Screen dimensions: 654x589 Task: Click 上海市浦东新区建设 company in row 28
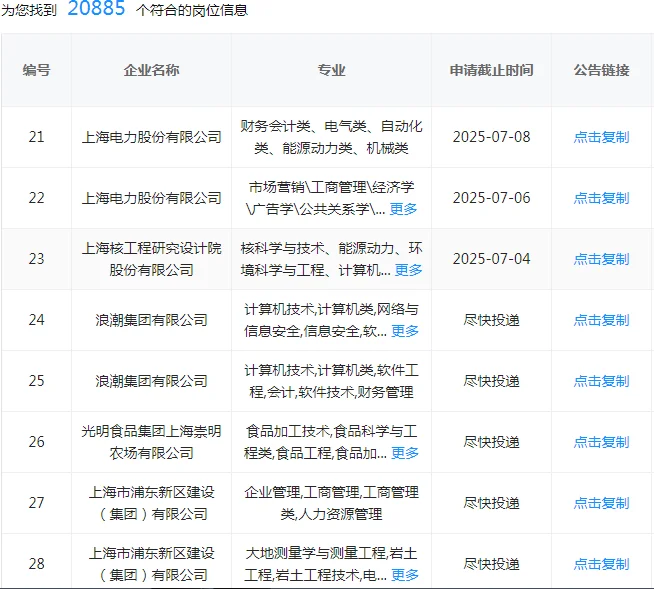151,564
